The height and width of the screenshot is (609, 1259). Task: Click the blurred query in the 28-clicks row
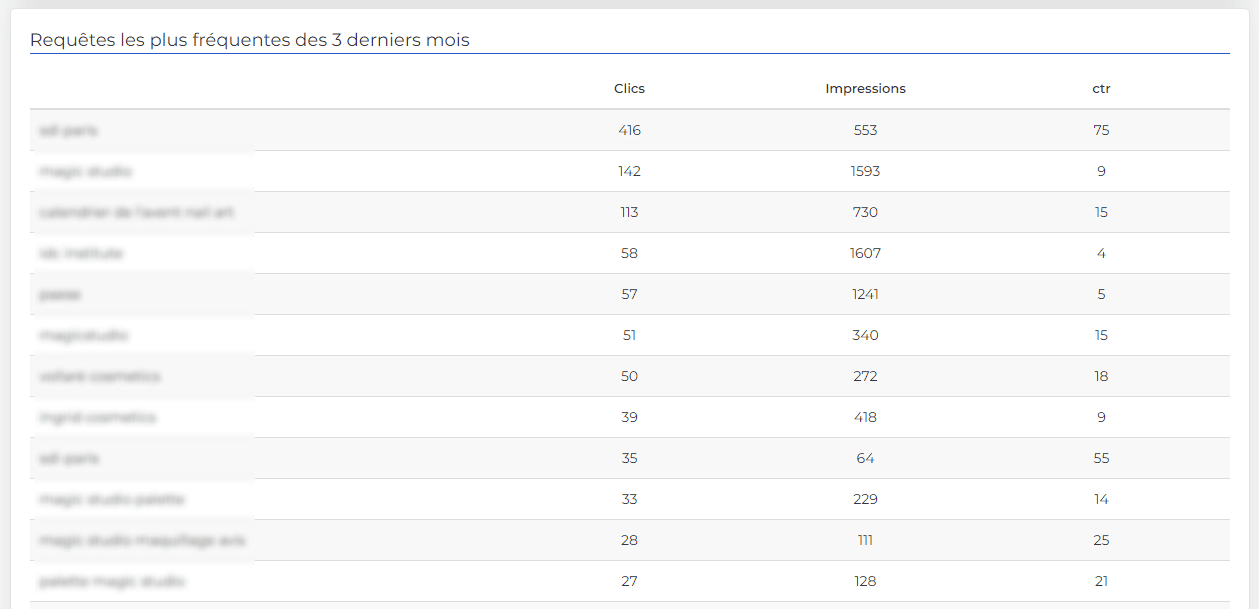coord(142,540)
